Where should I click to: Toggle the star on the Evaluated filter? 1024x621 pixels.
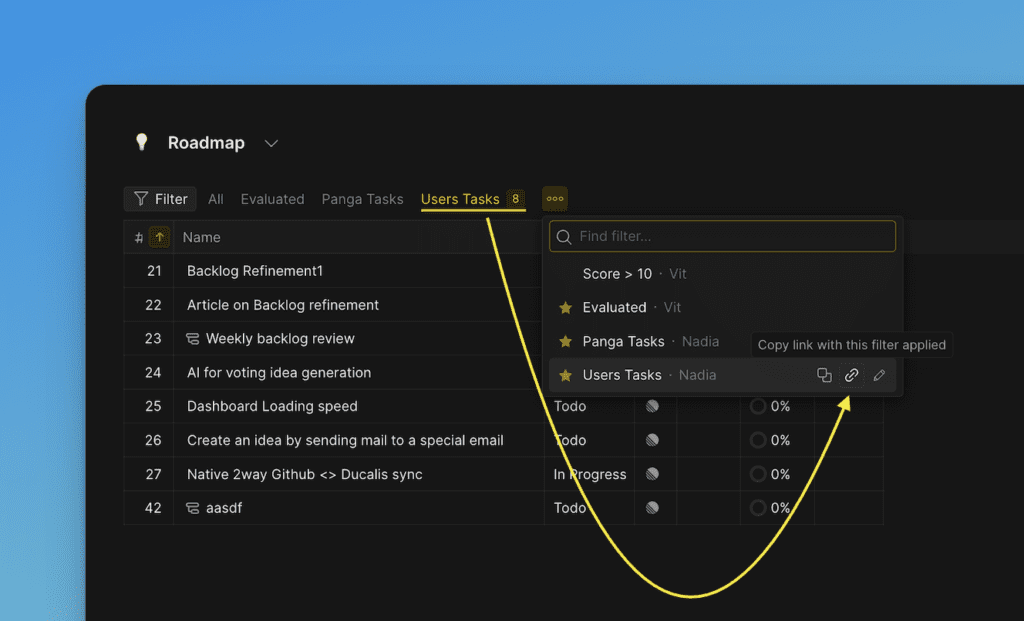pyautogui.click(x=565, y=307)
